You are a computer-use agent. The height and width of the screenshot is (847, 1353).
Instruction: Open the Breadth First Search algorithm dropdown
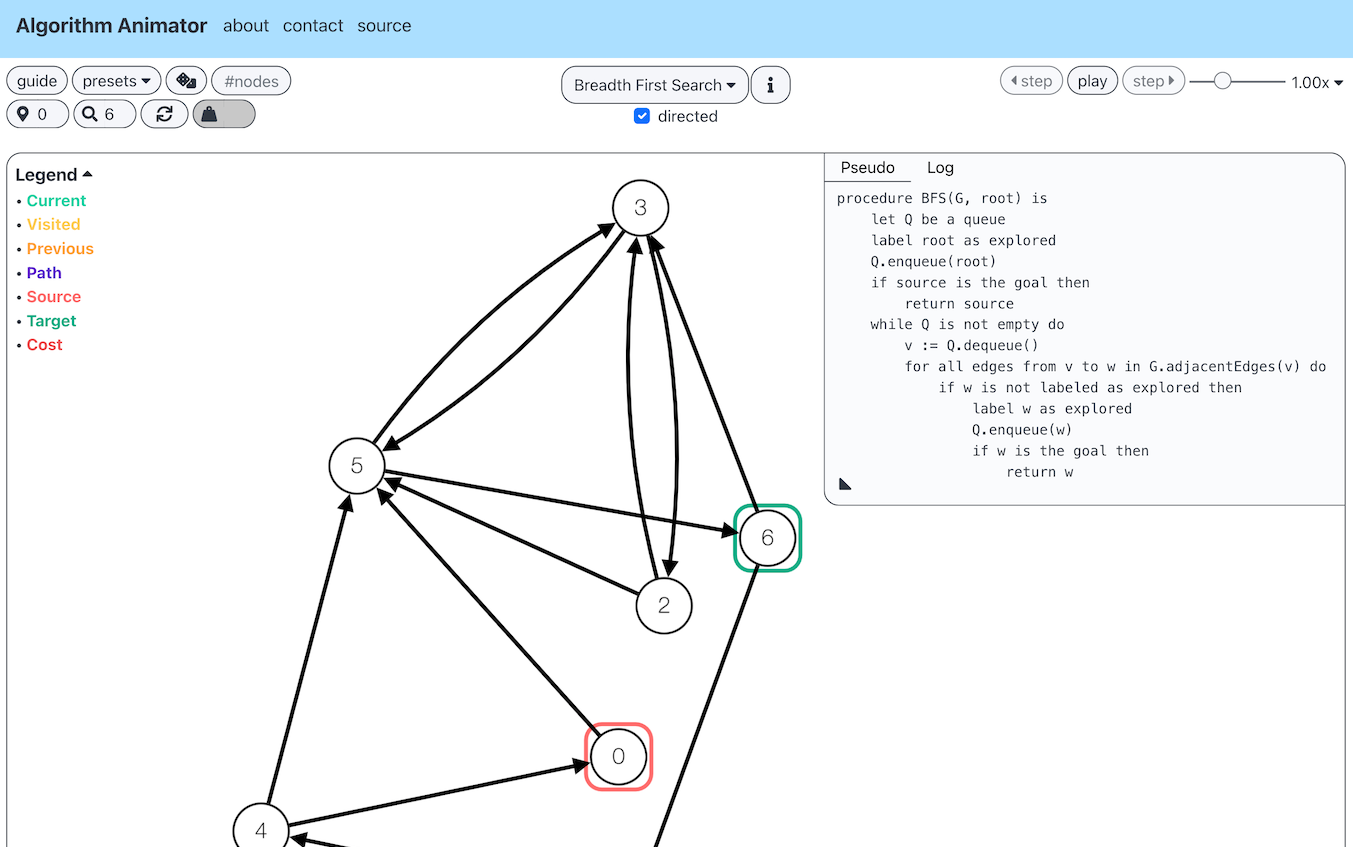(x=654, y=85)
